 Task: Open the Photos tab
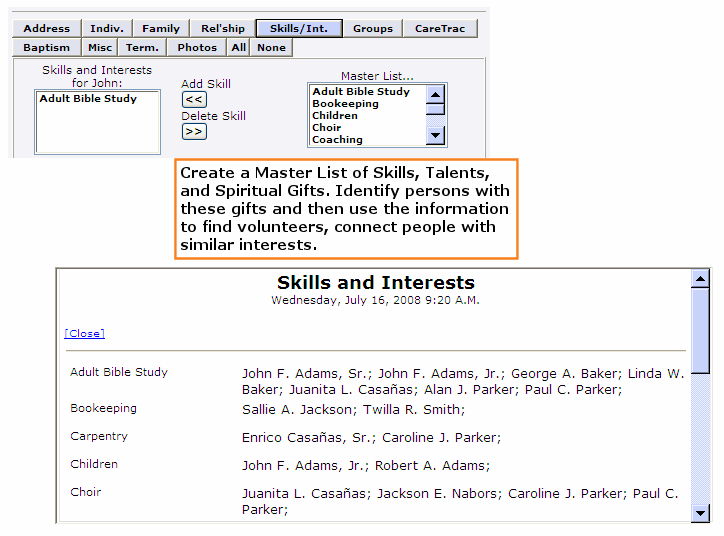click(197, 47)
